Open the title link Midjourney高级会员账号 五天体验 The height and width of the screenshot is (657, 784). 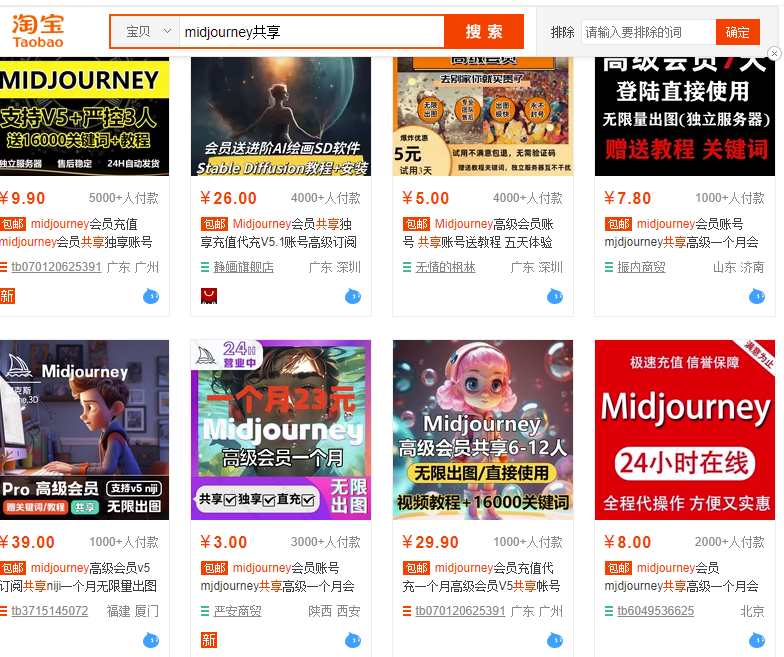pyautogui.click(x=478, y=233)
